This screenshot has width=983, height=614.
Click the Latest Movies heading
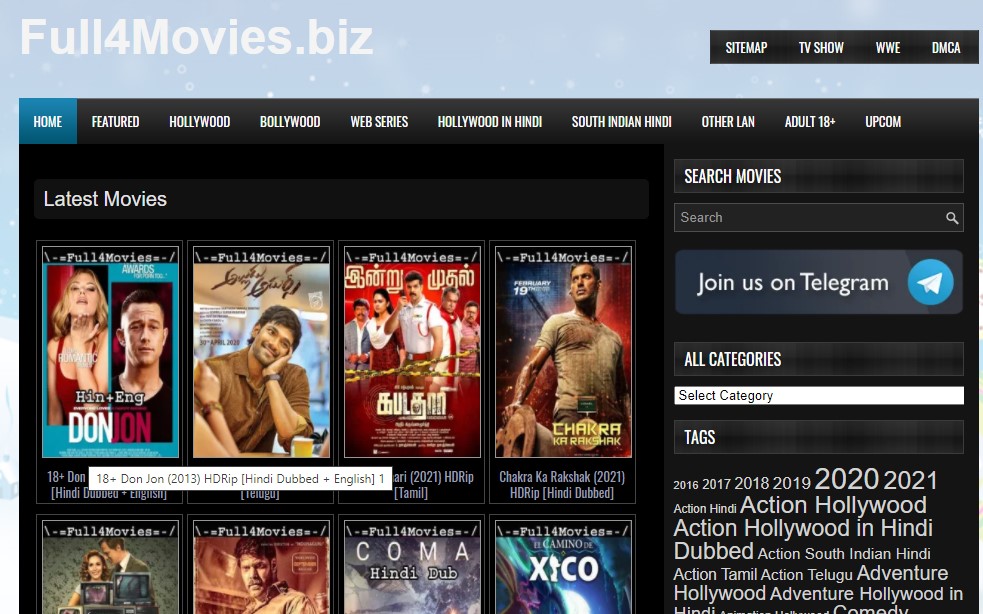pos(105,199)
